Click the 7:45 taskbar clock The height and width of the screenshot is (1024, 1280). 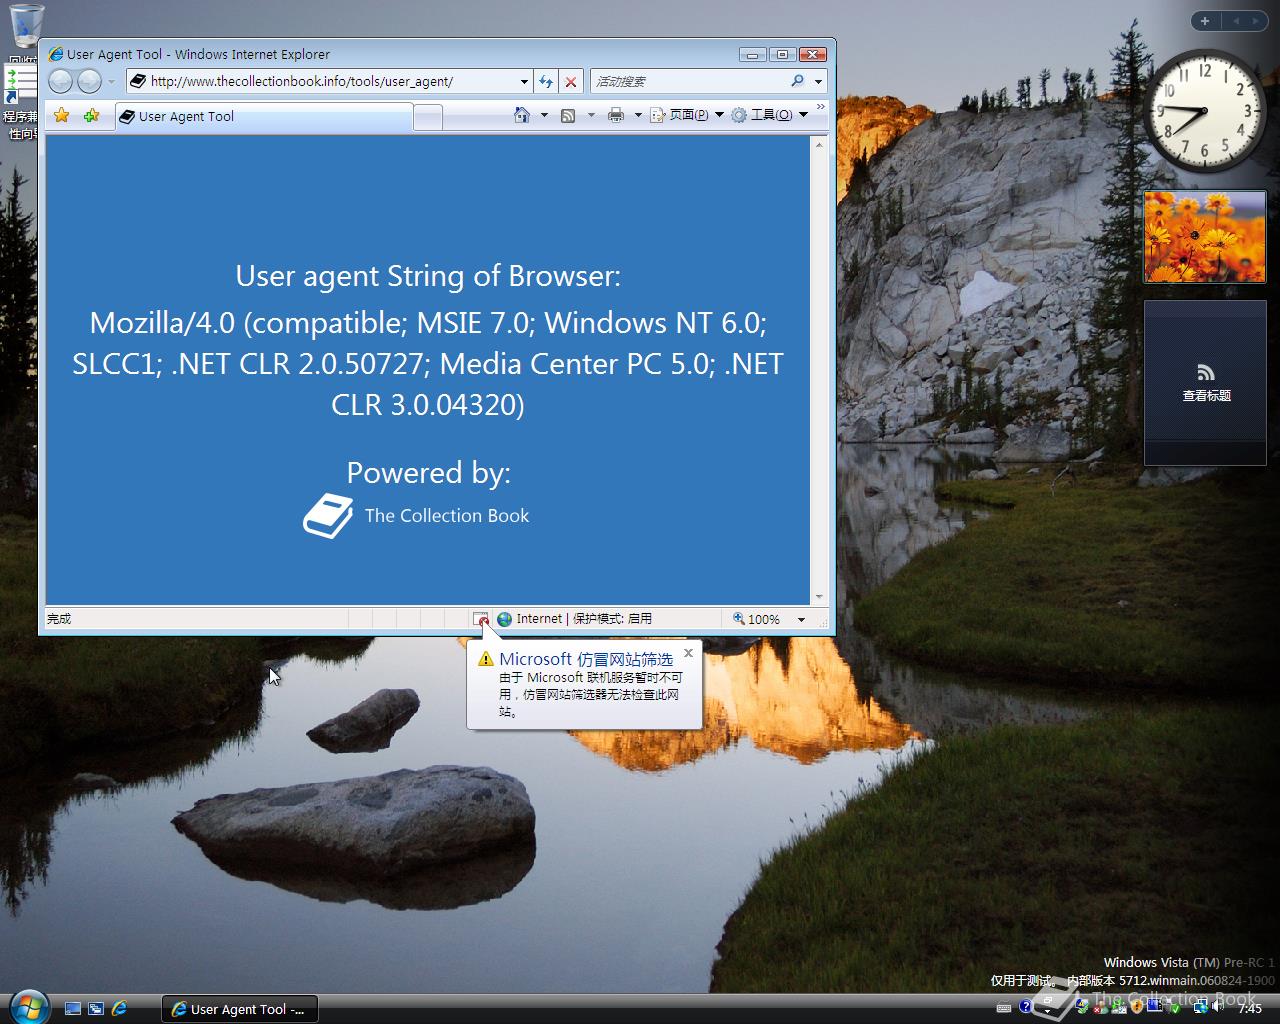tap(1250, 1008)
